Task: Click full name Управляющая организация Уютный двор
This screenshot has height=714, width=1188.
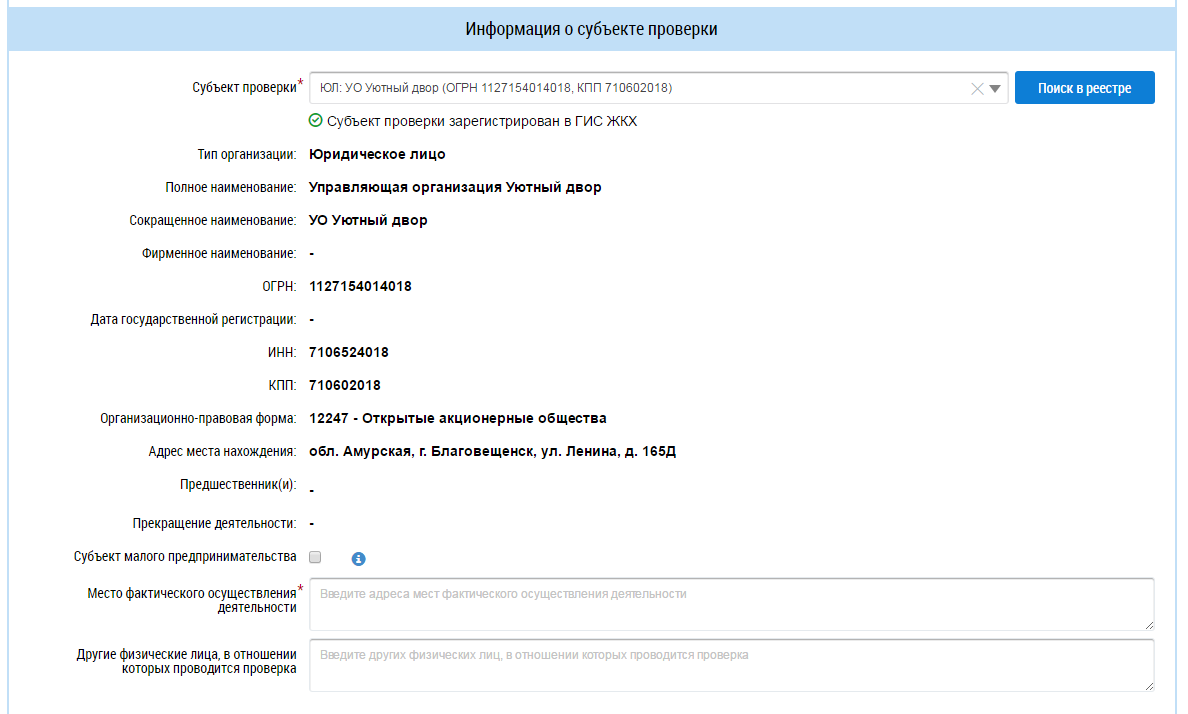Action: [x=455, y=188]
